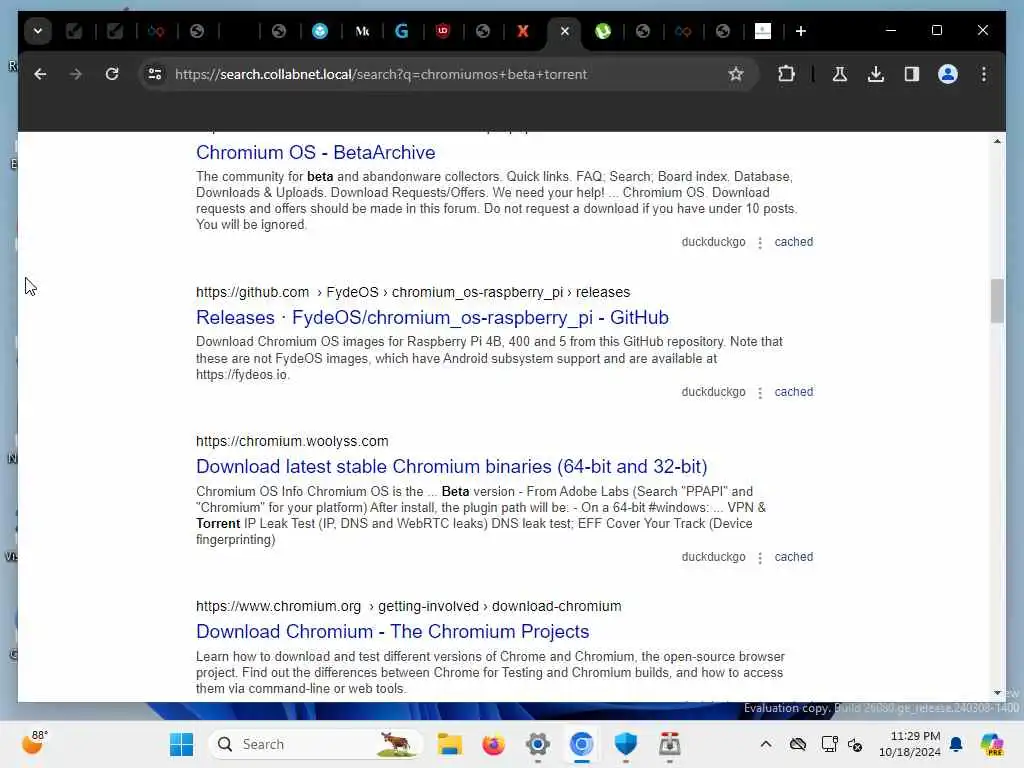View site information icon in address bar
The image size is (1024, 768).
[155, 74]
